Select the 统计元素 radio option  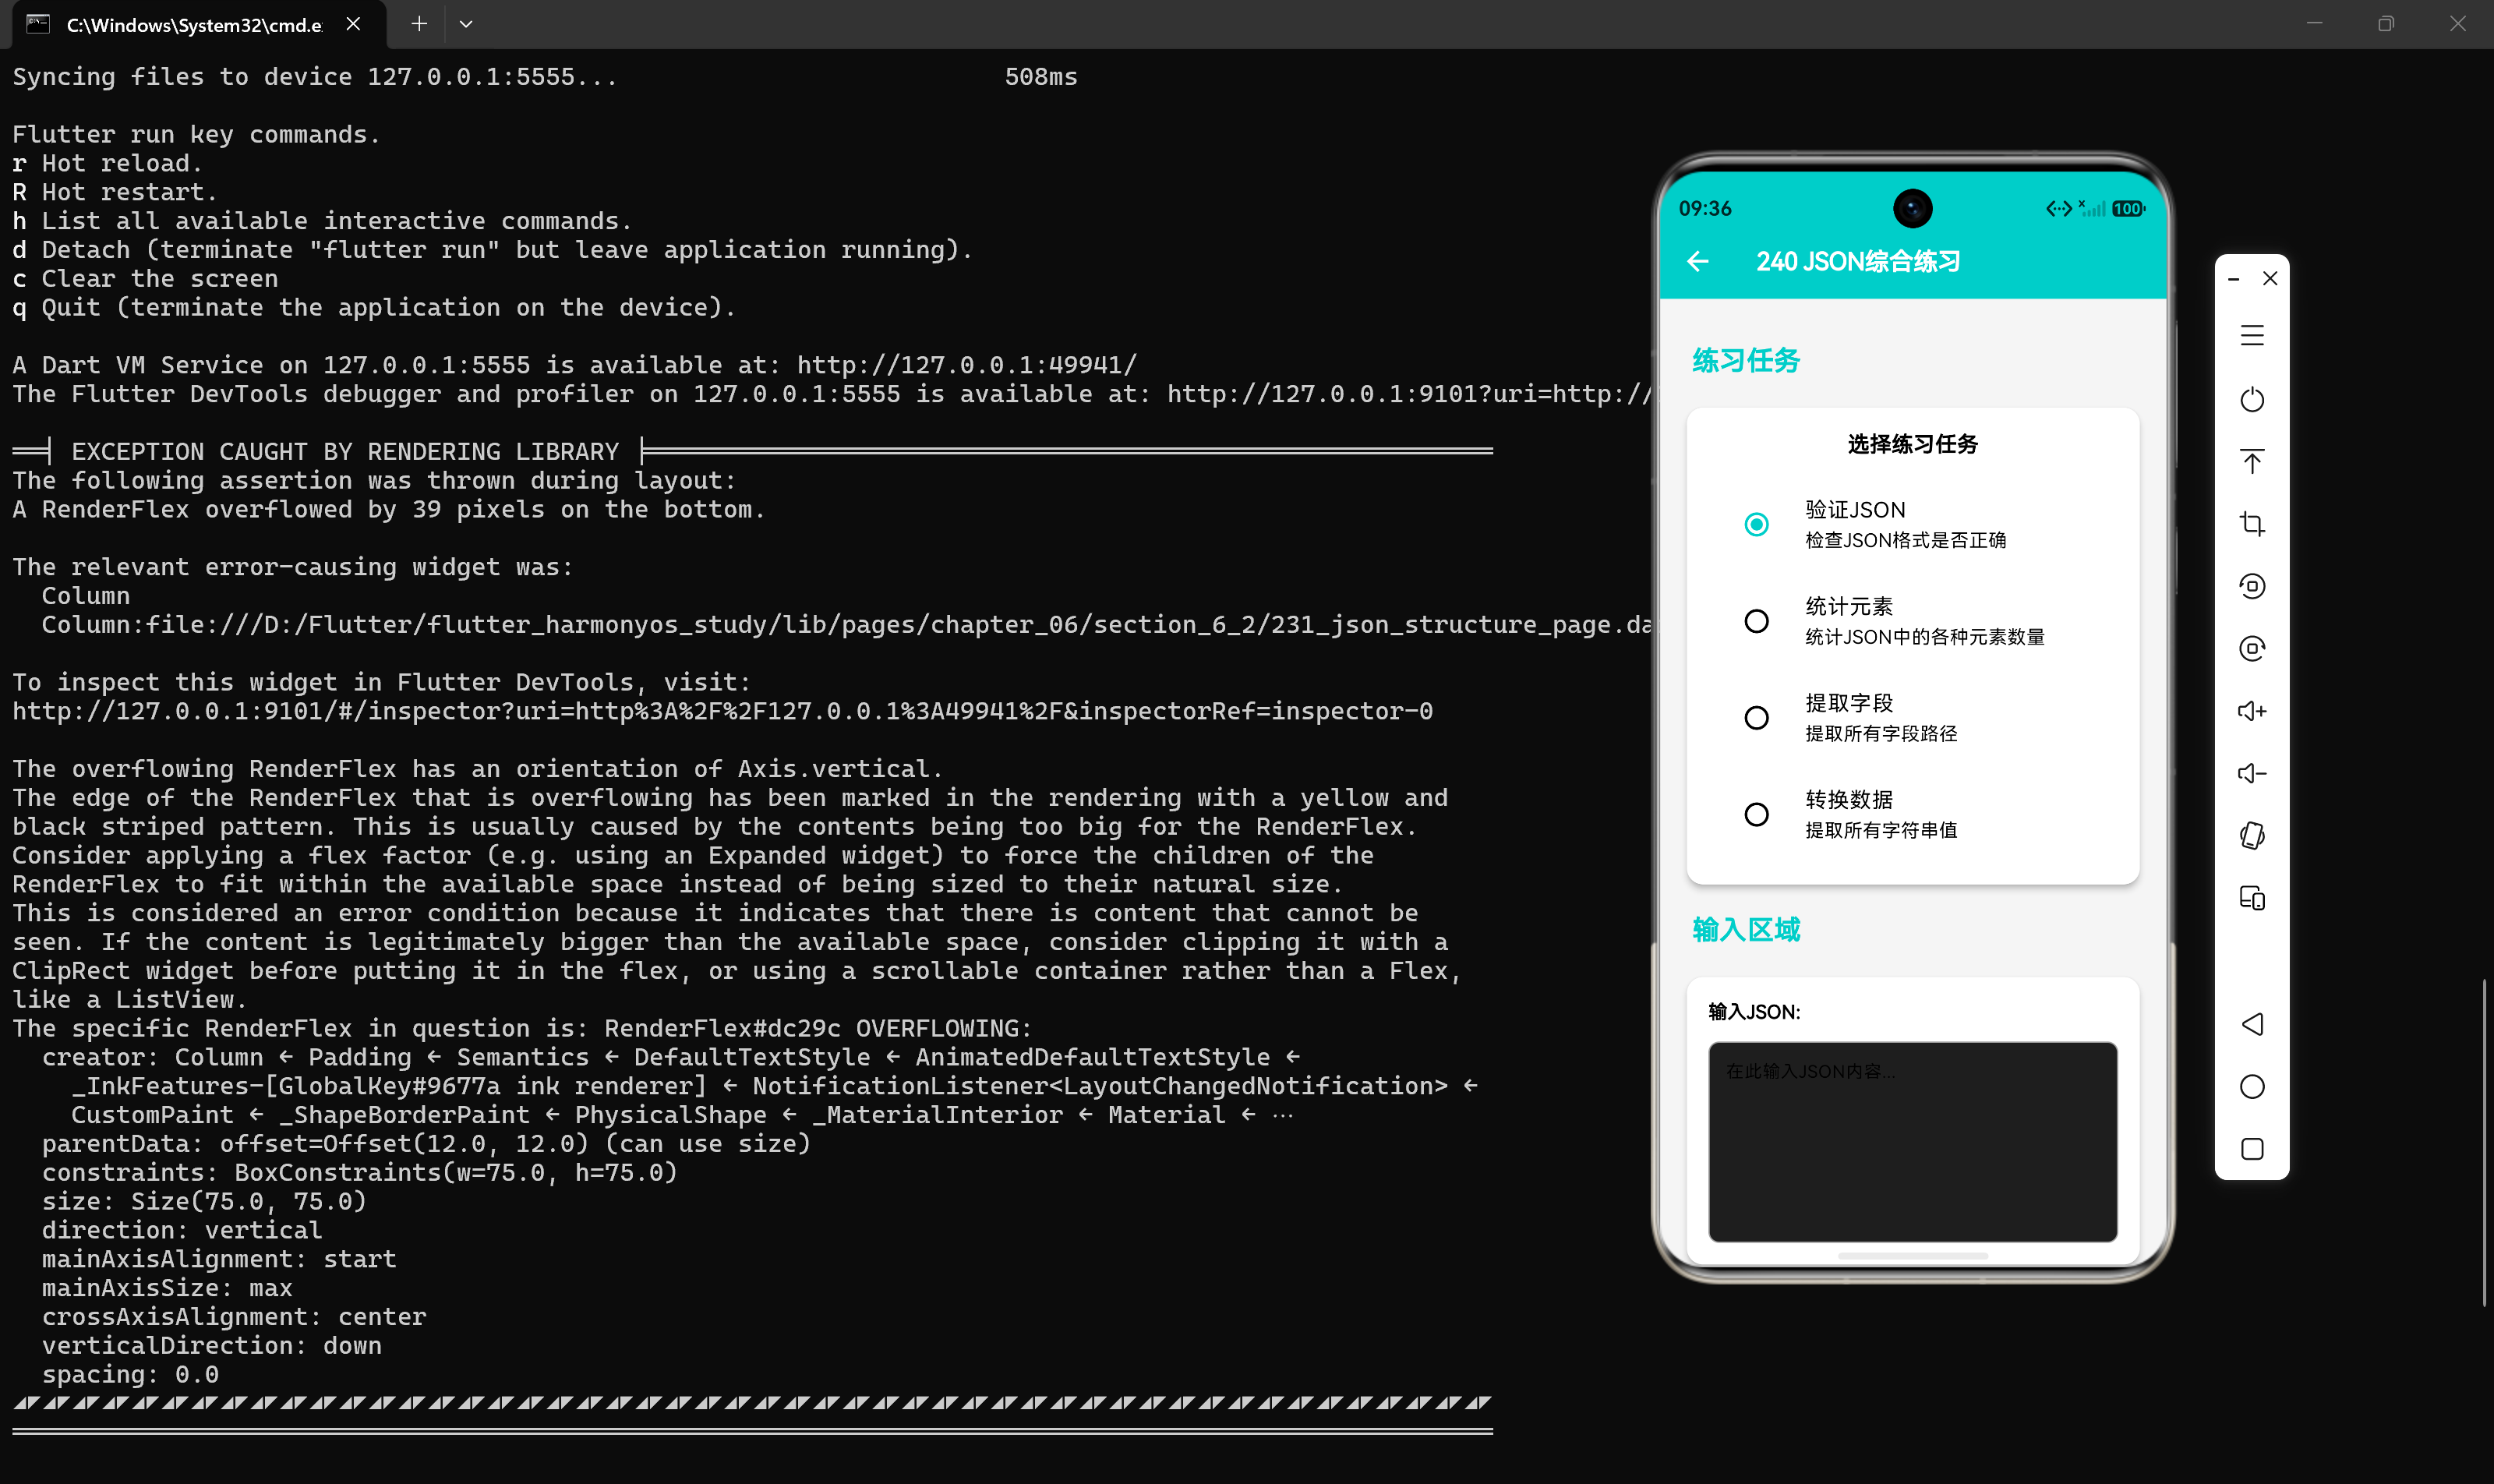click(x=1756, y=621)
